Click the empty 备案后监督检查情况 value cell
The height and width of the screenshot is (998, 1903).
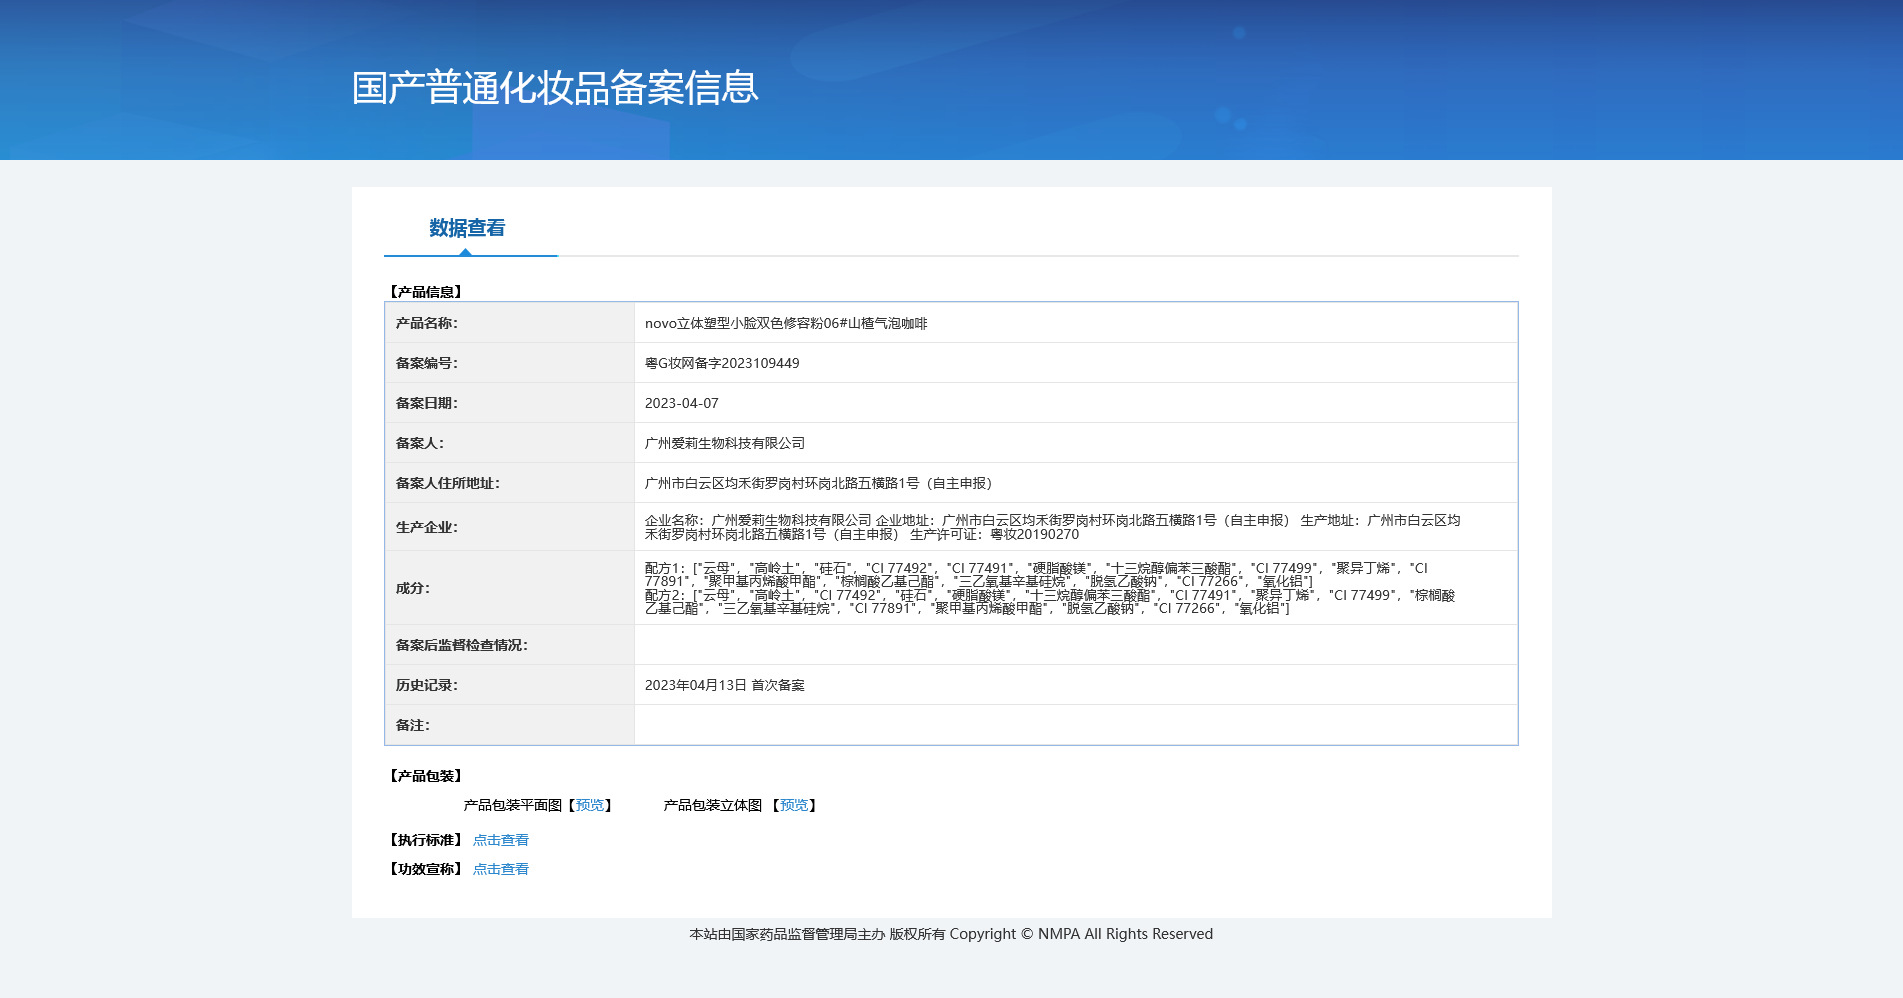click(1075, 645)
